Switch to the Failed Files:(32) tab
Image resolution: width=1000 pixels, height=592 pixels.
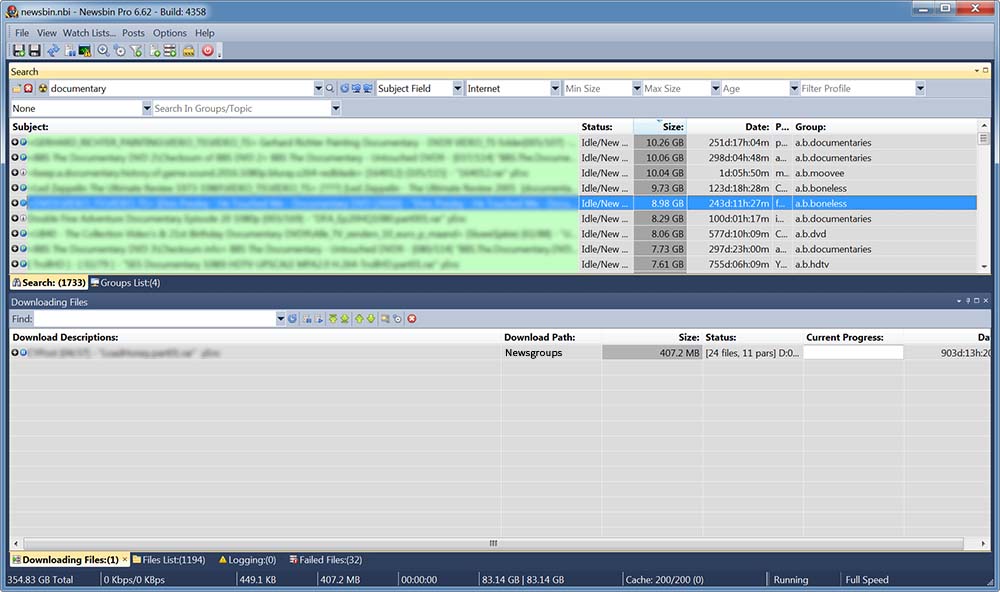pyautogui.click(x=325, y=559)
